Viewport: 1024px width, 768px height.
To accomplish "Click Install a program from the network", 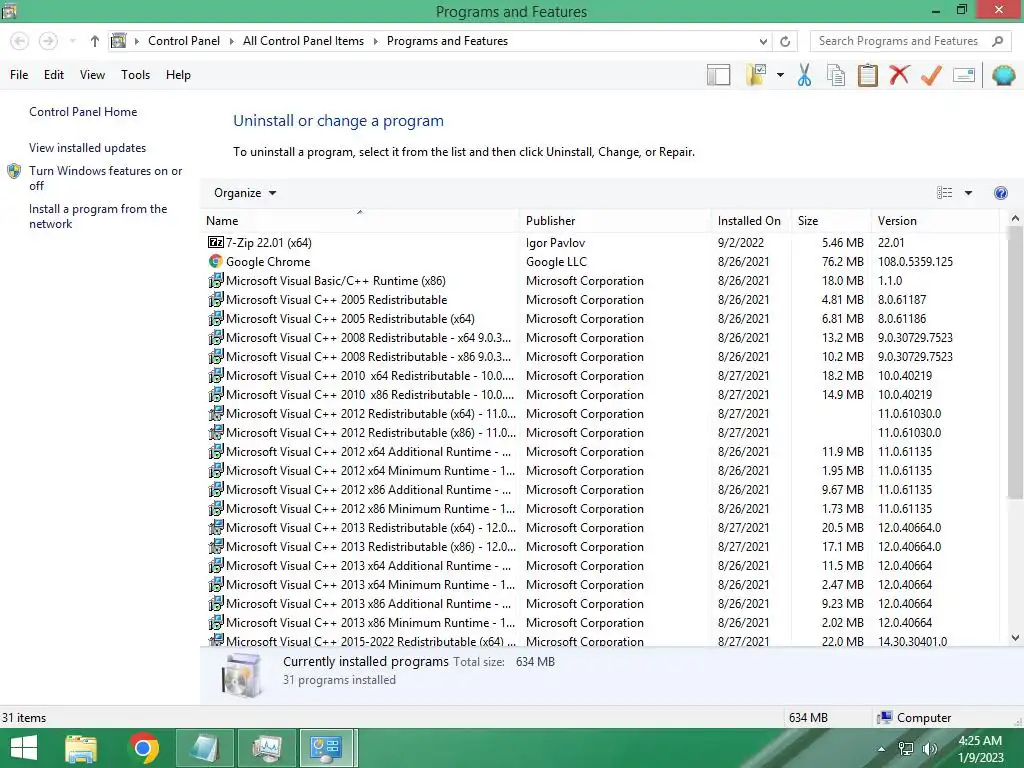I will tap(98, 216).
